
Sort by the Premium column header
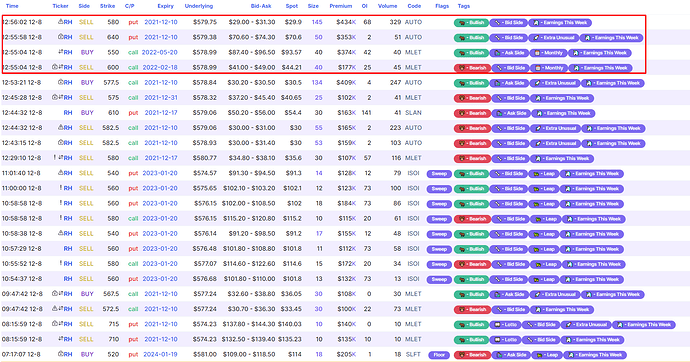coord(341,6)
